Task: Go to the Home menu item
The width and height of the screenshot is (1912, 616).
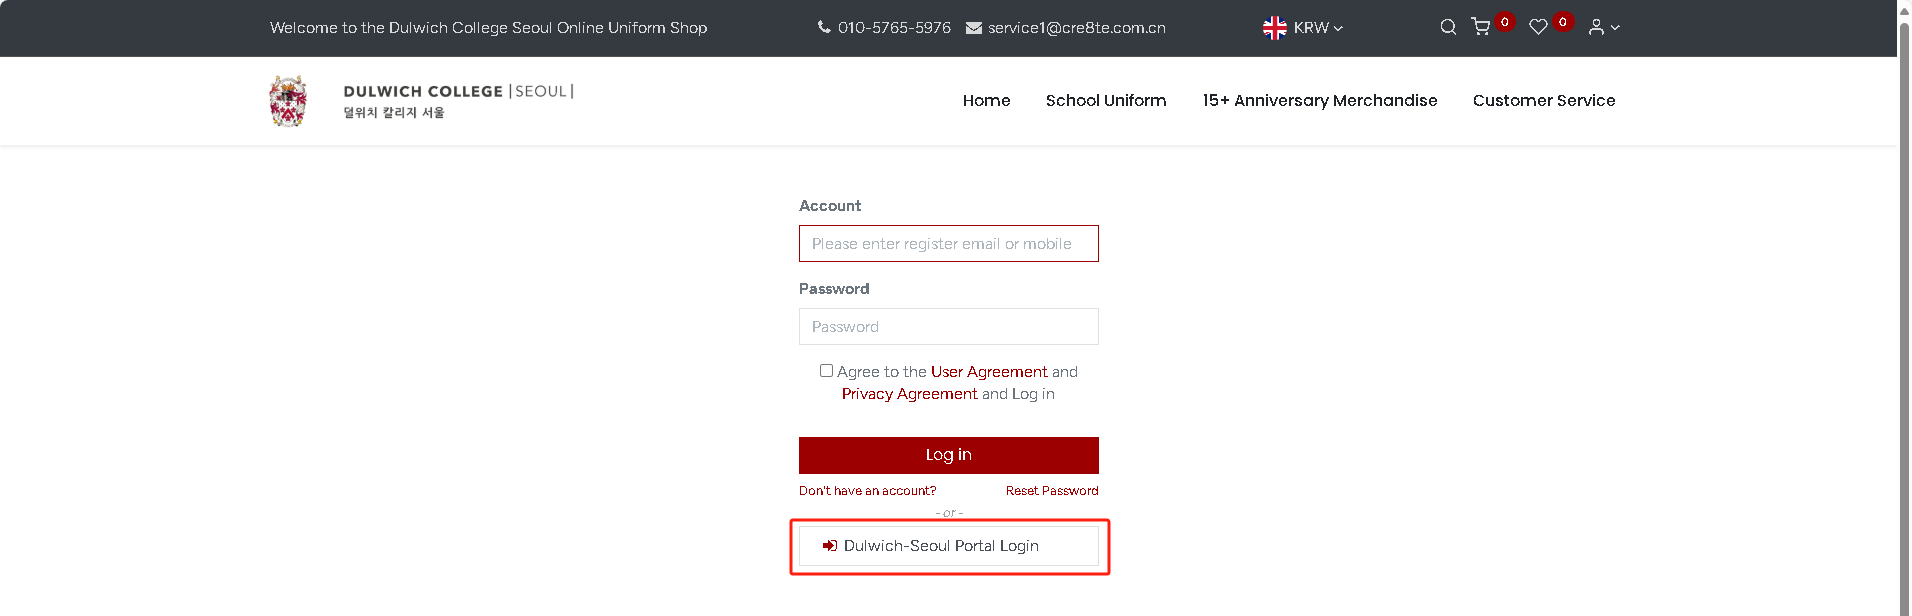Action: click(986, 100)
